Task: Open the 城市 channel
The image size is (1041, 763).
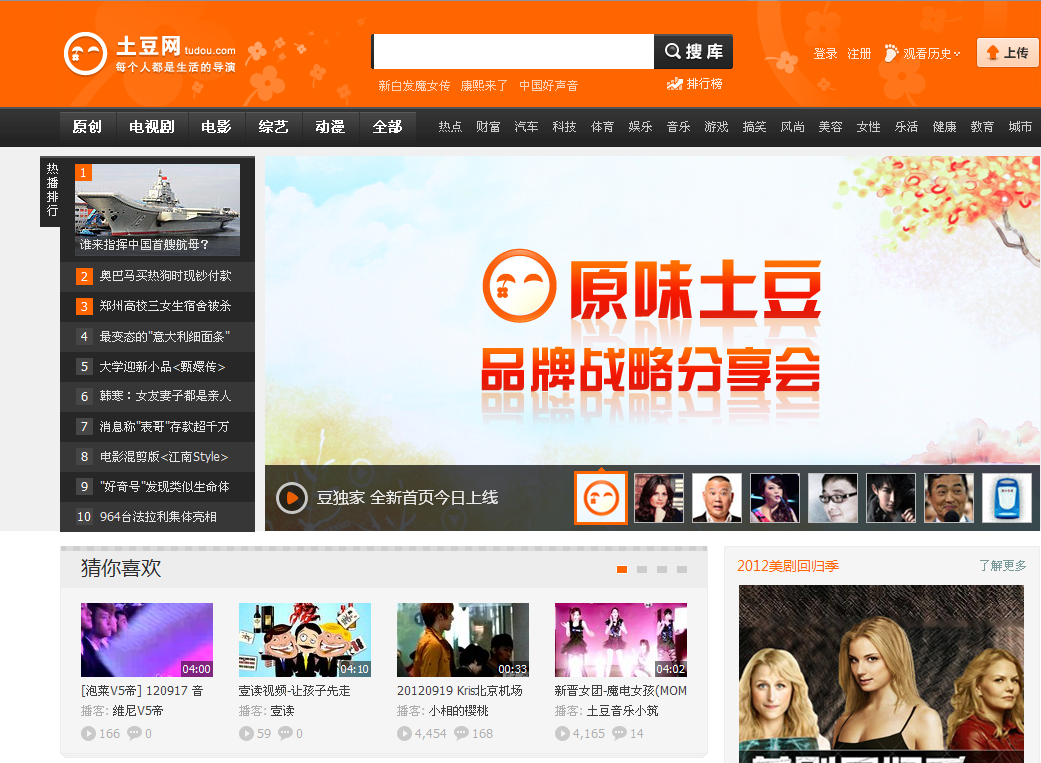Action: [1020, 127]
